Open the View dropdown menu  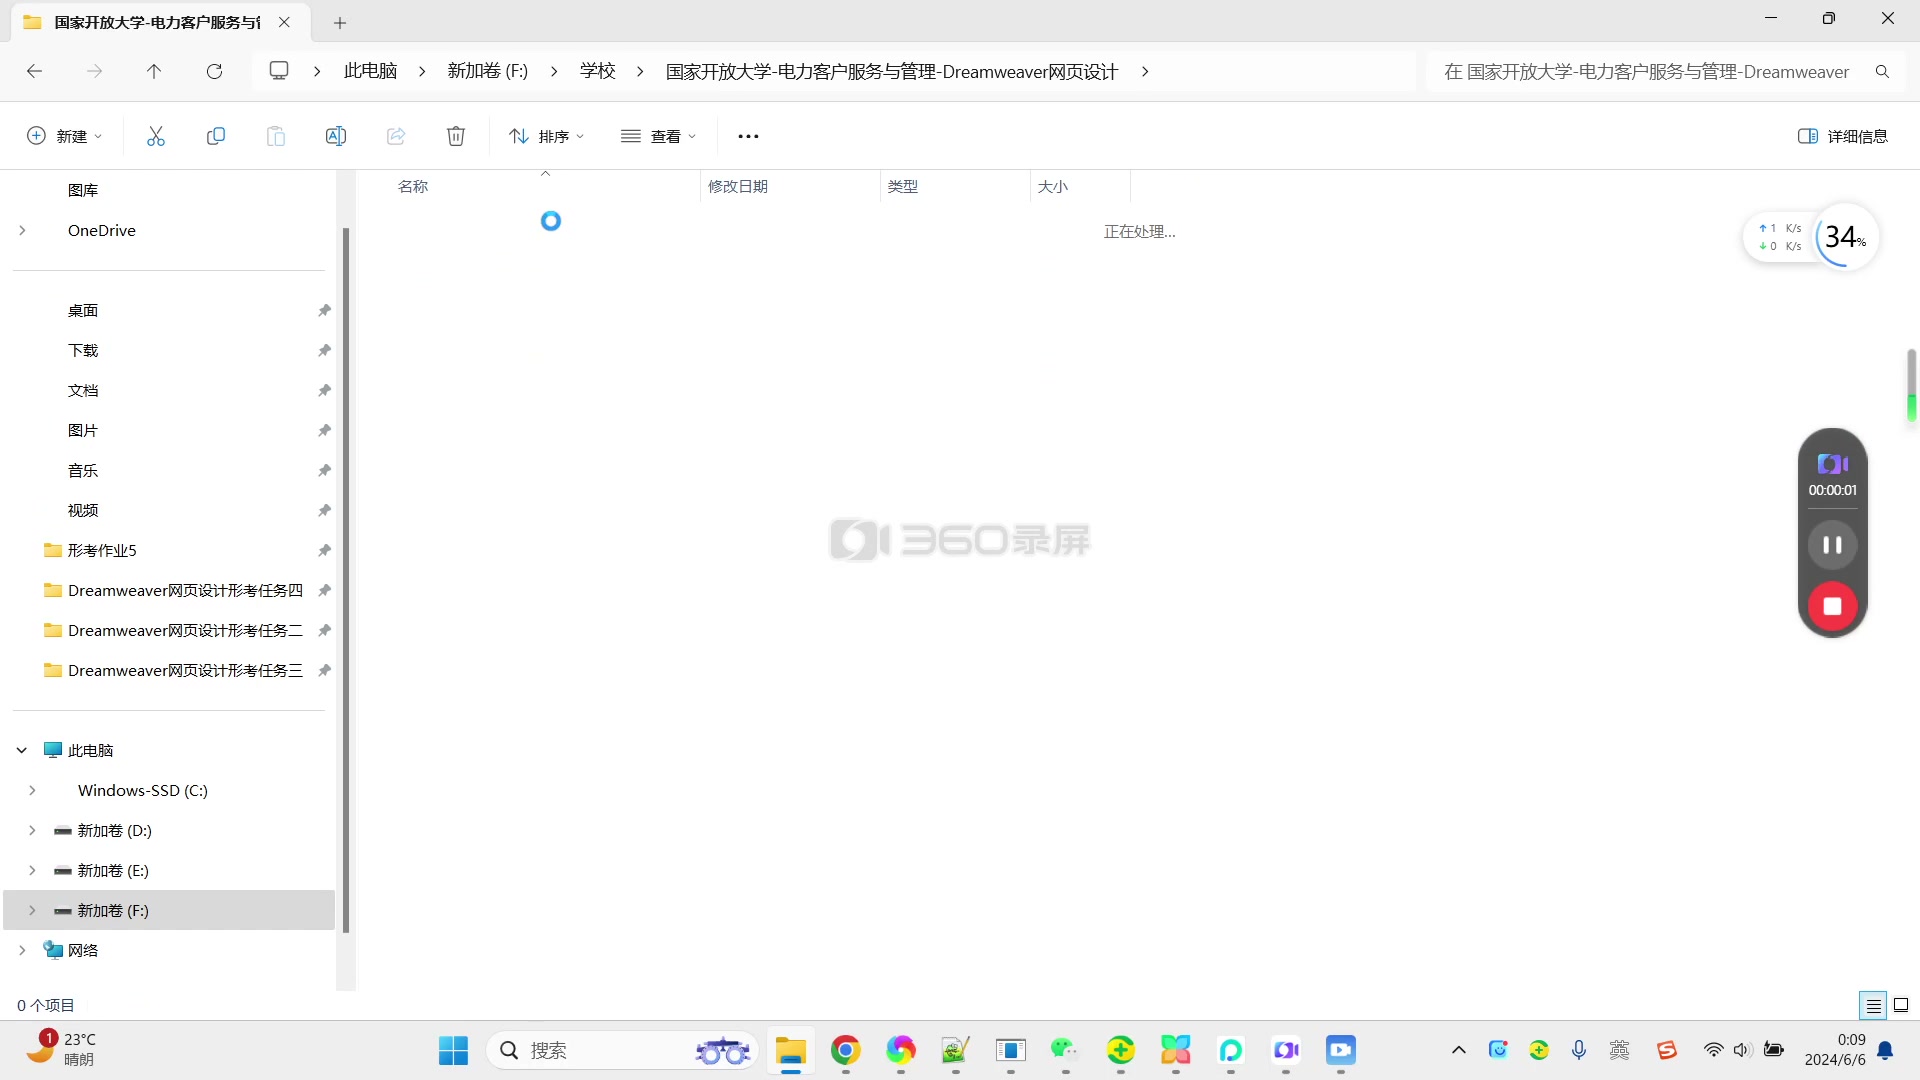[x=658, y=136]
